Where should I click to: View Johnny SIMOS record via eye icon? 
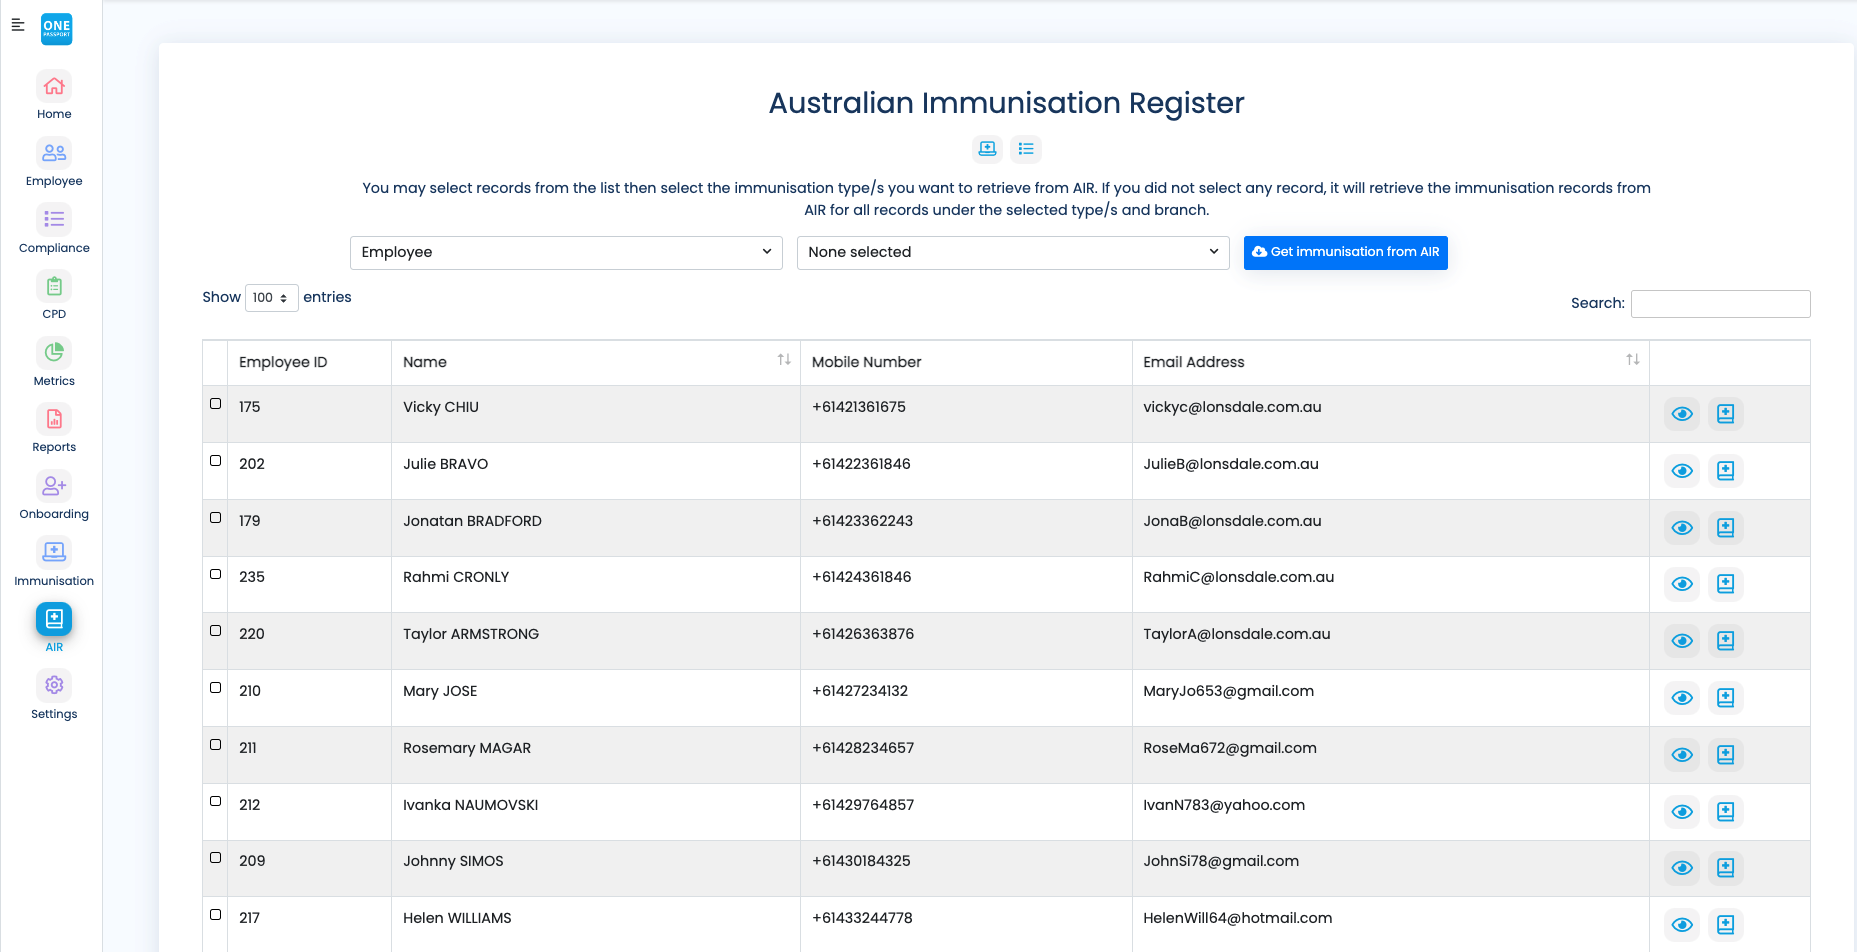point(1682,868)
